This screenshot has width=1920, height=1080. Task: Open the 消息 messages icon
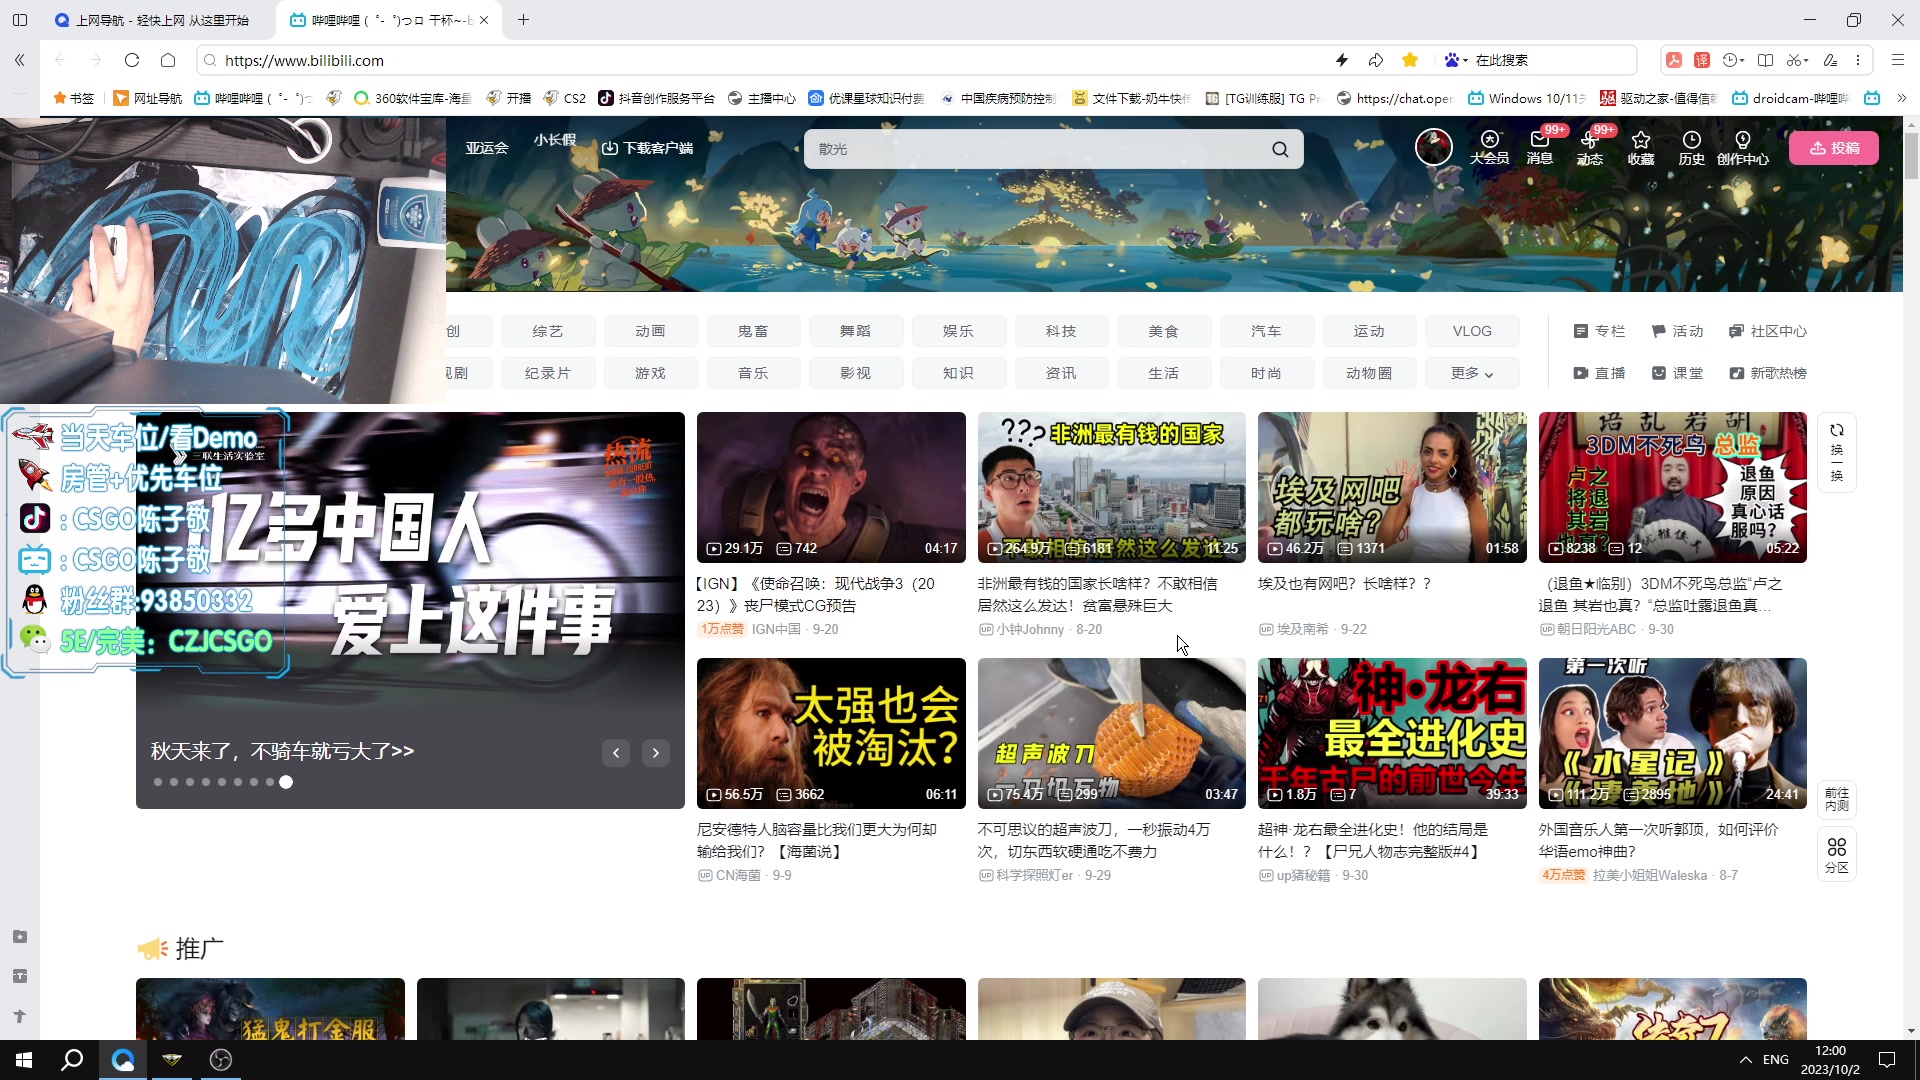(x=1539, y=141)
